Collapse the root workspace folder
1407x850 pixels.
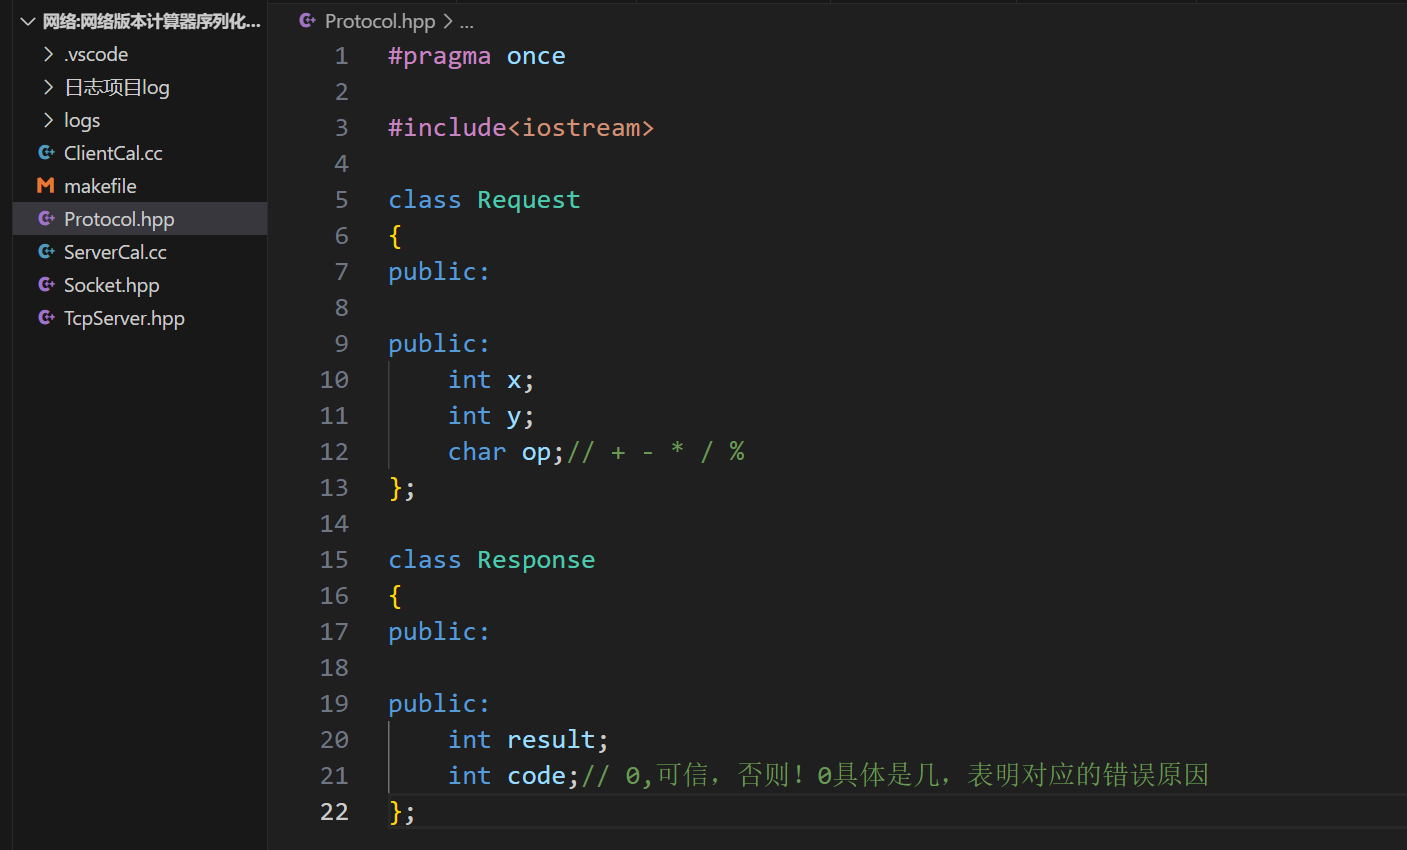click(x=28, y=21)
